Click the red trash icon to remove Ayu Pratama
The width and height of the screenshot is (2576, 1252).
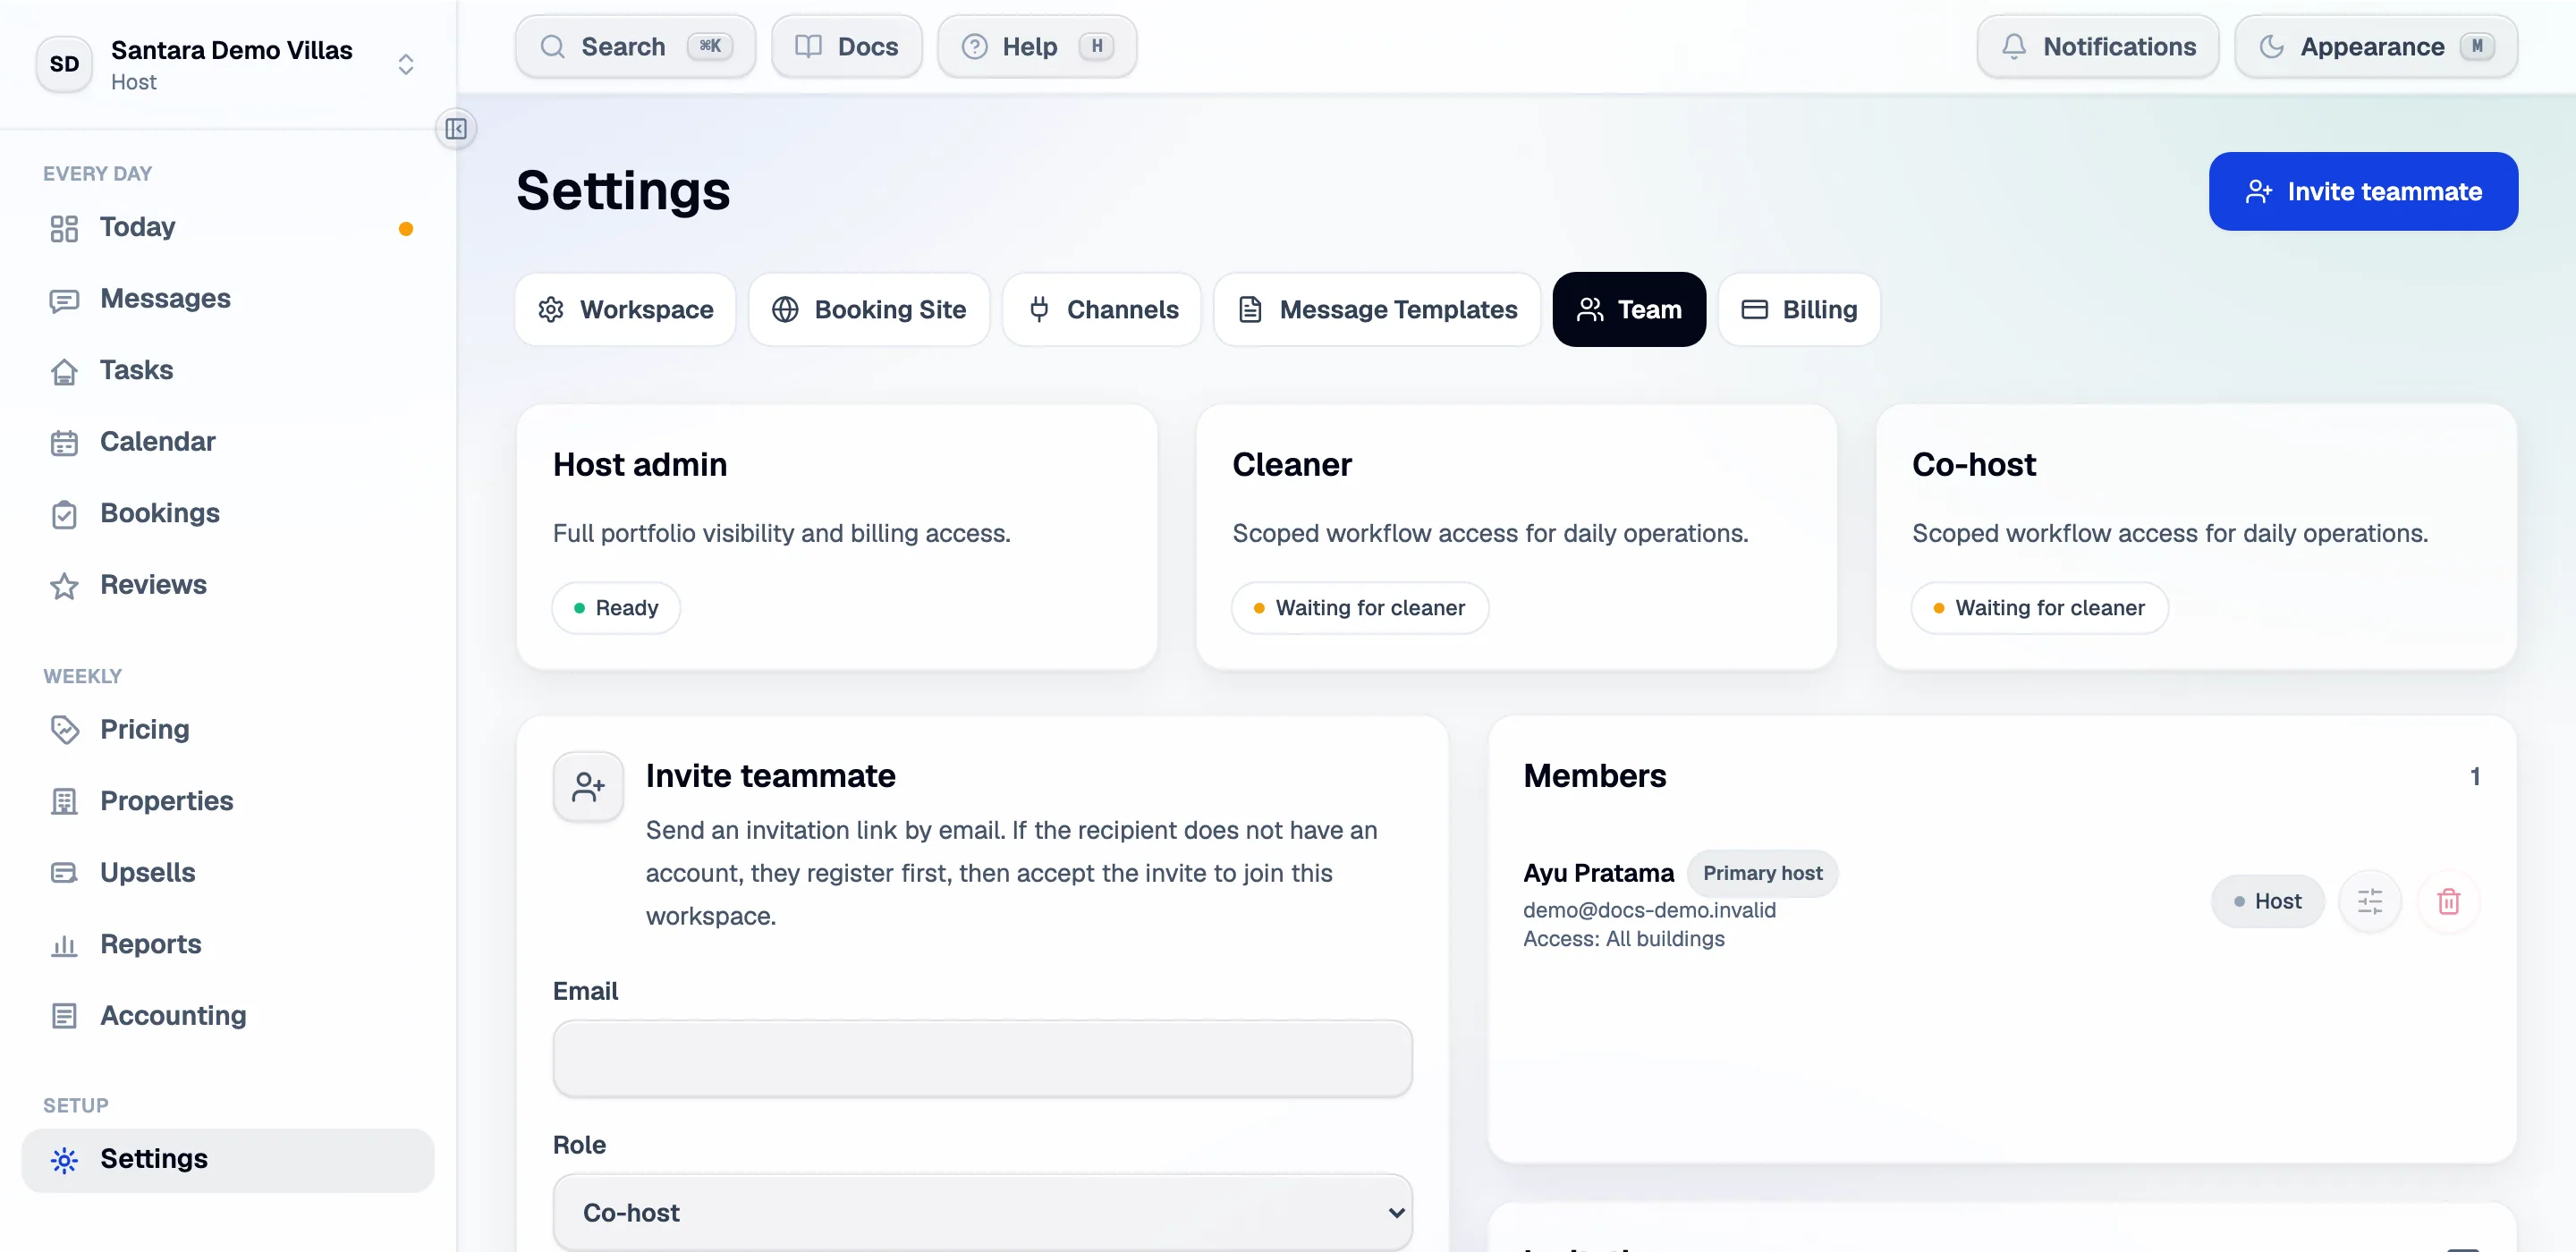pos(2448,902)
